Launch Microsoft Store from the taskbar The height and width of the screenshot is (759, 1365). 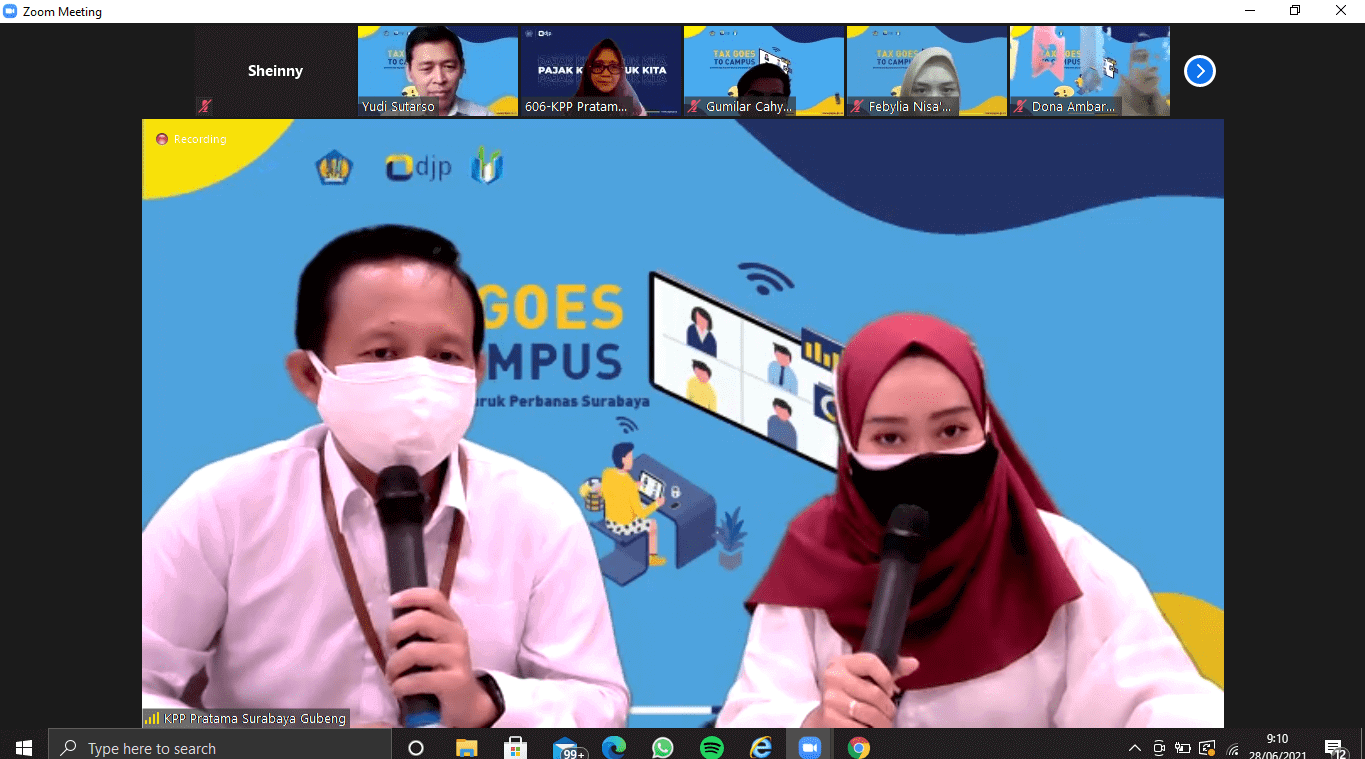[x=516, y=747]
